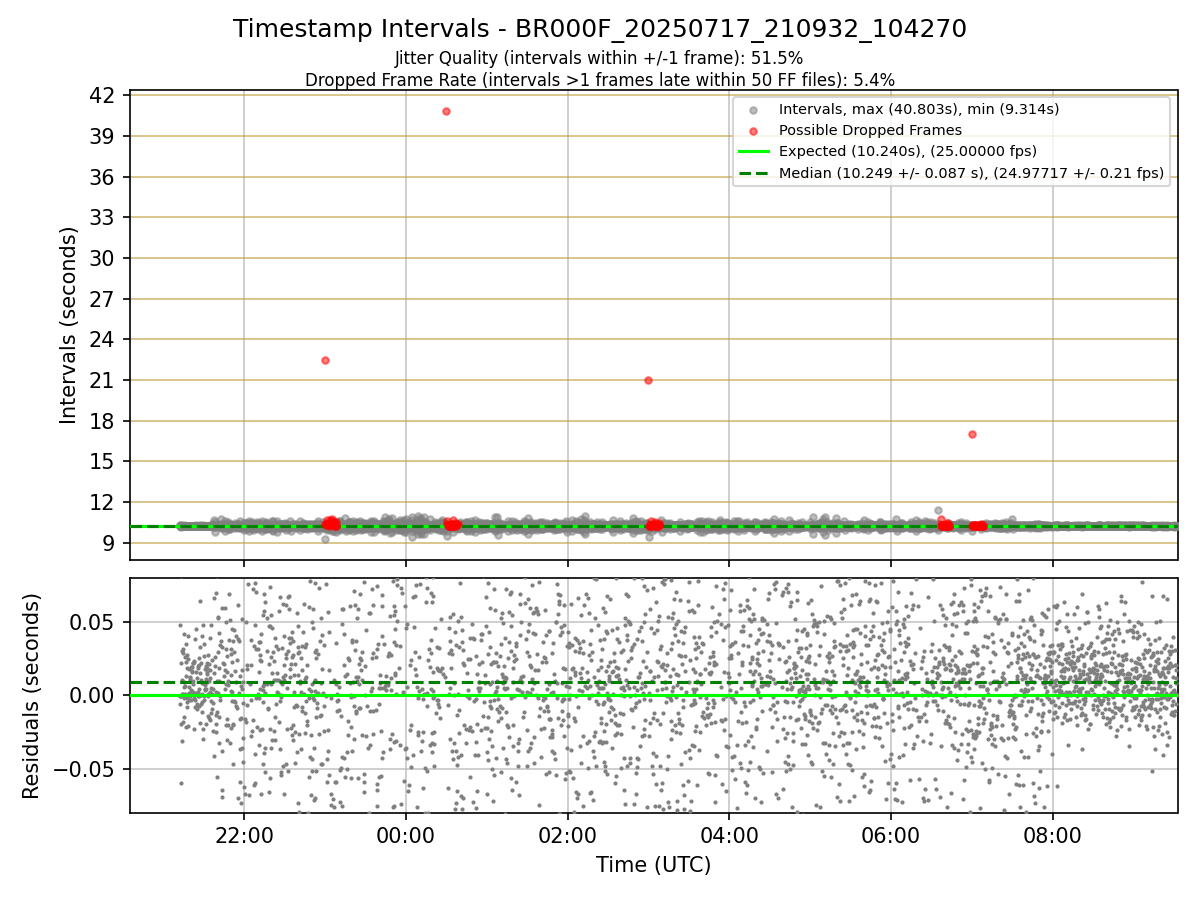Image resolution: width=1200 pixels, height=900 pixels.
Task: Click the red dropped-frame point near 21 seconds
Action: (x=648, y=380)
